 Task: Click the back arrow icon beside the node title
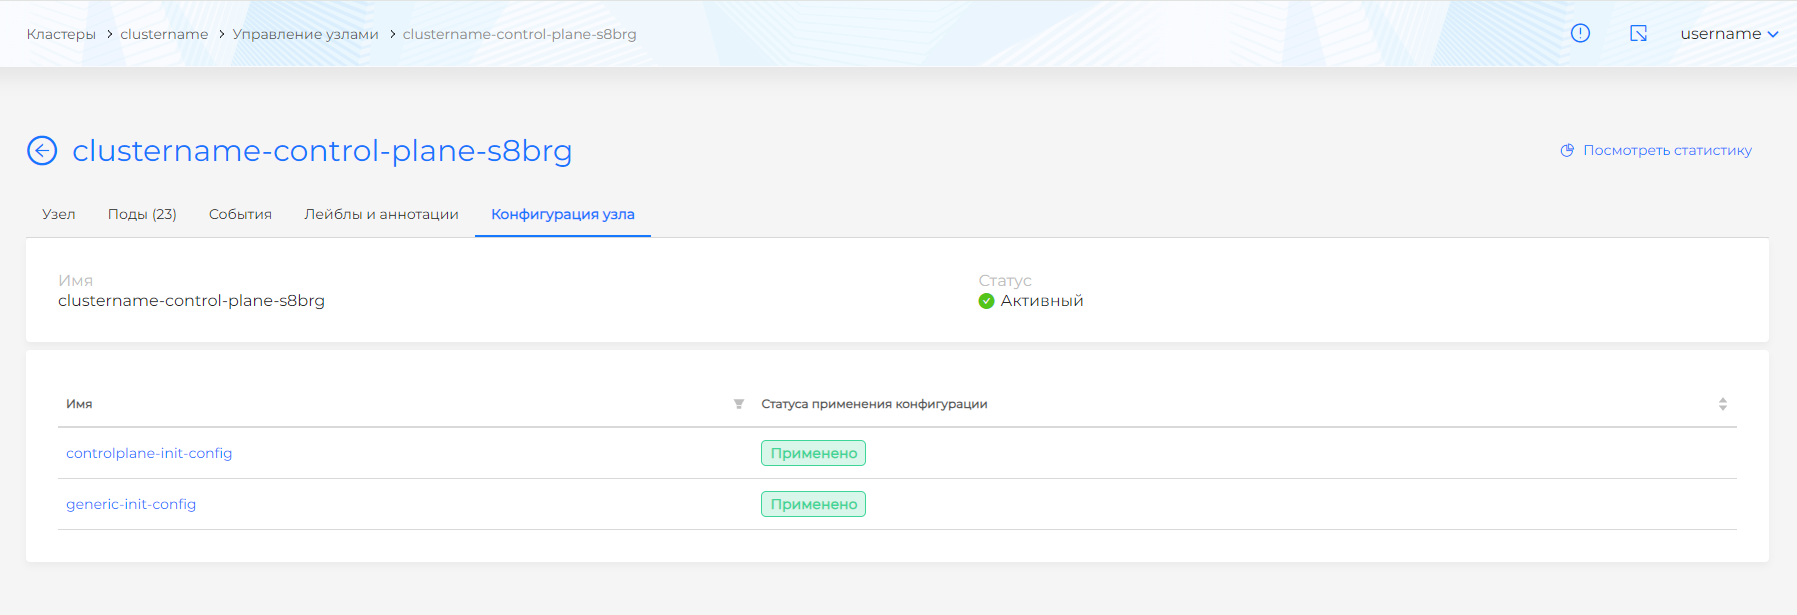click(42, 151)
